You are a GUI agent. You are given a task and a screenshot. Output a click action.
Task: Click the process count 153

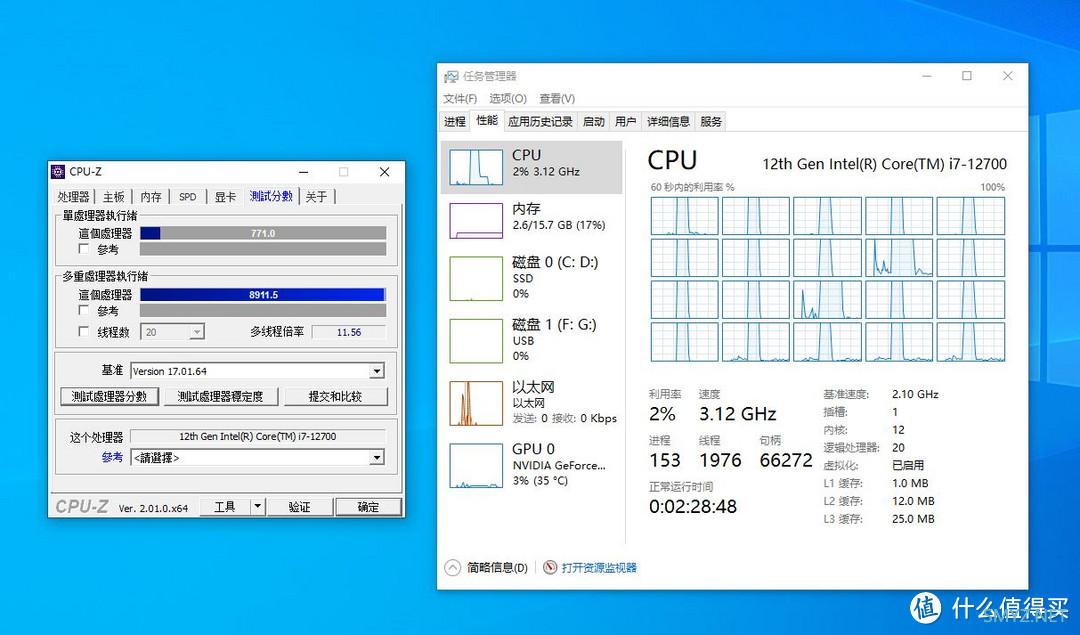point(665,460)
